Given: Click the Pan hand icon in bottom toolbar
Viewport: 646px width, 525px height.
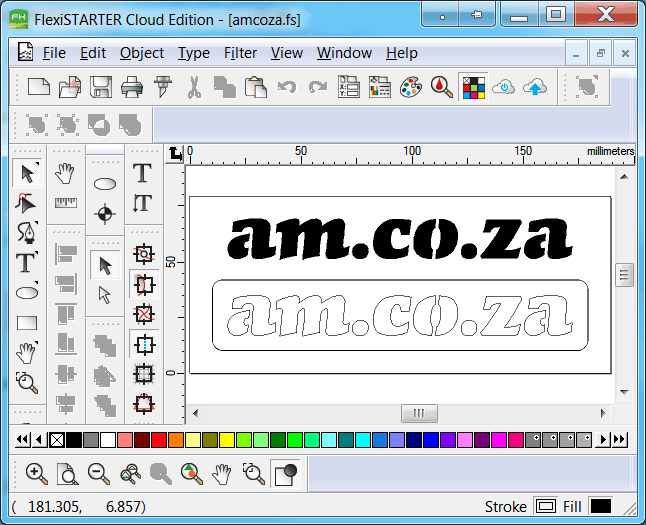Looking at the screenshot, I should pos(222,474).
